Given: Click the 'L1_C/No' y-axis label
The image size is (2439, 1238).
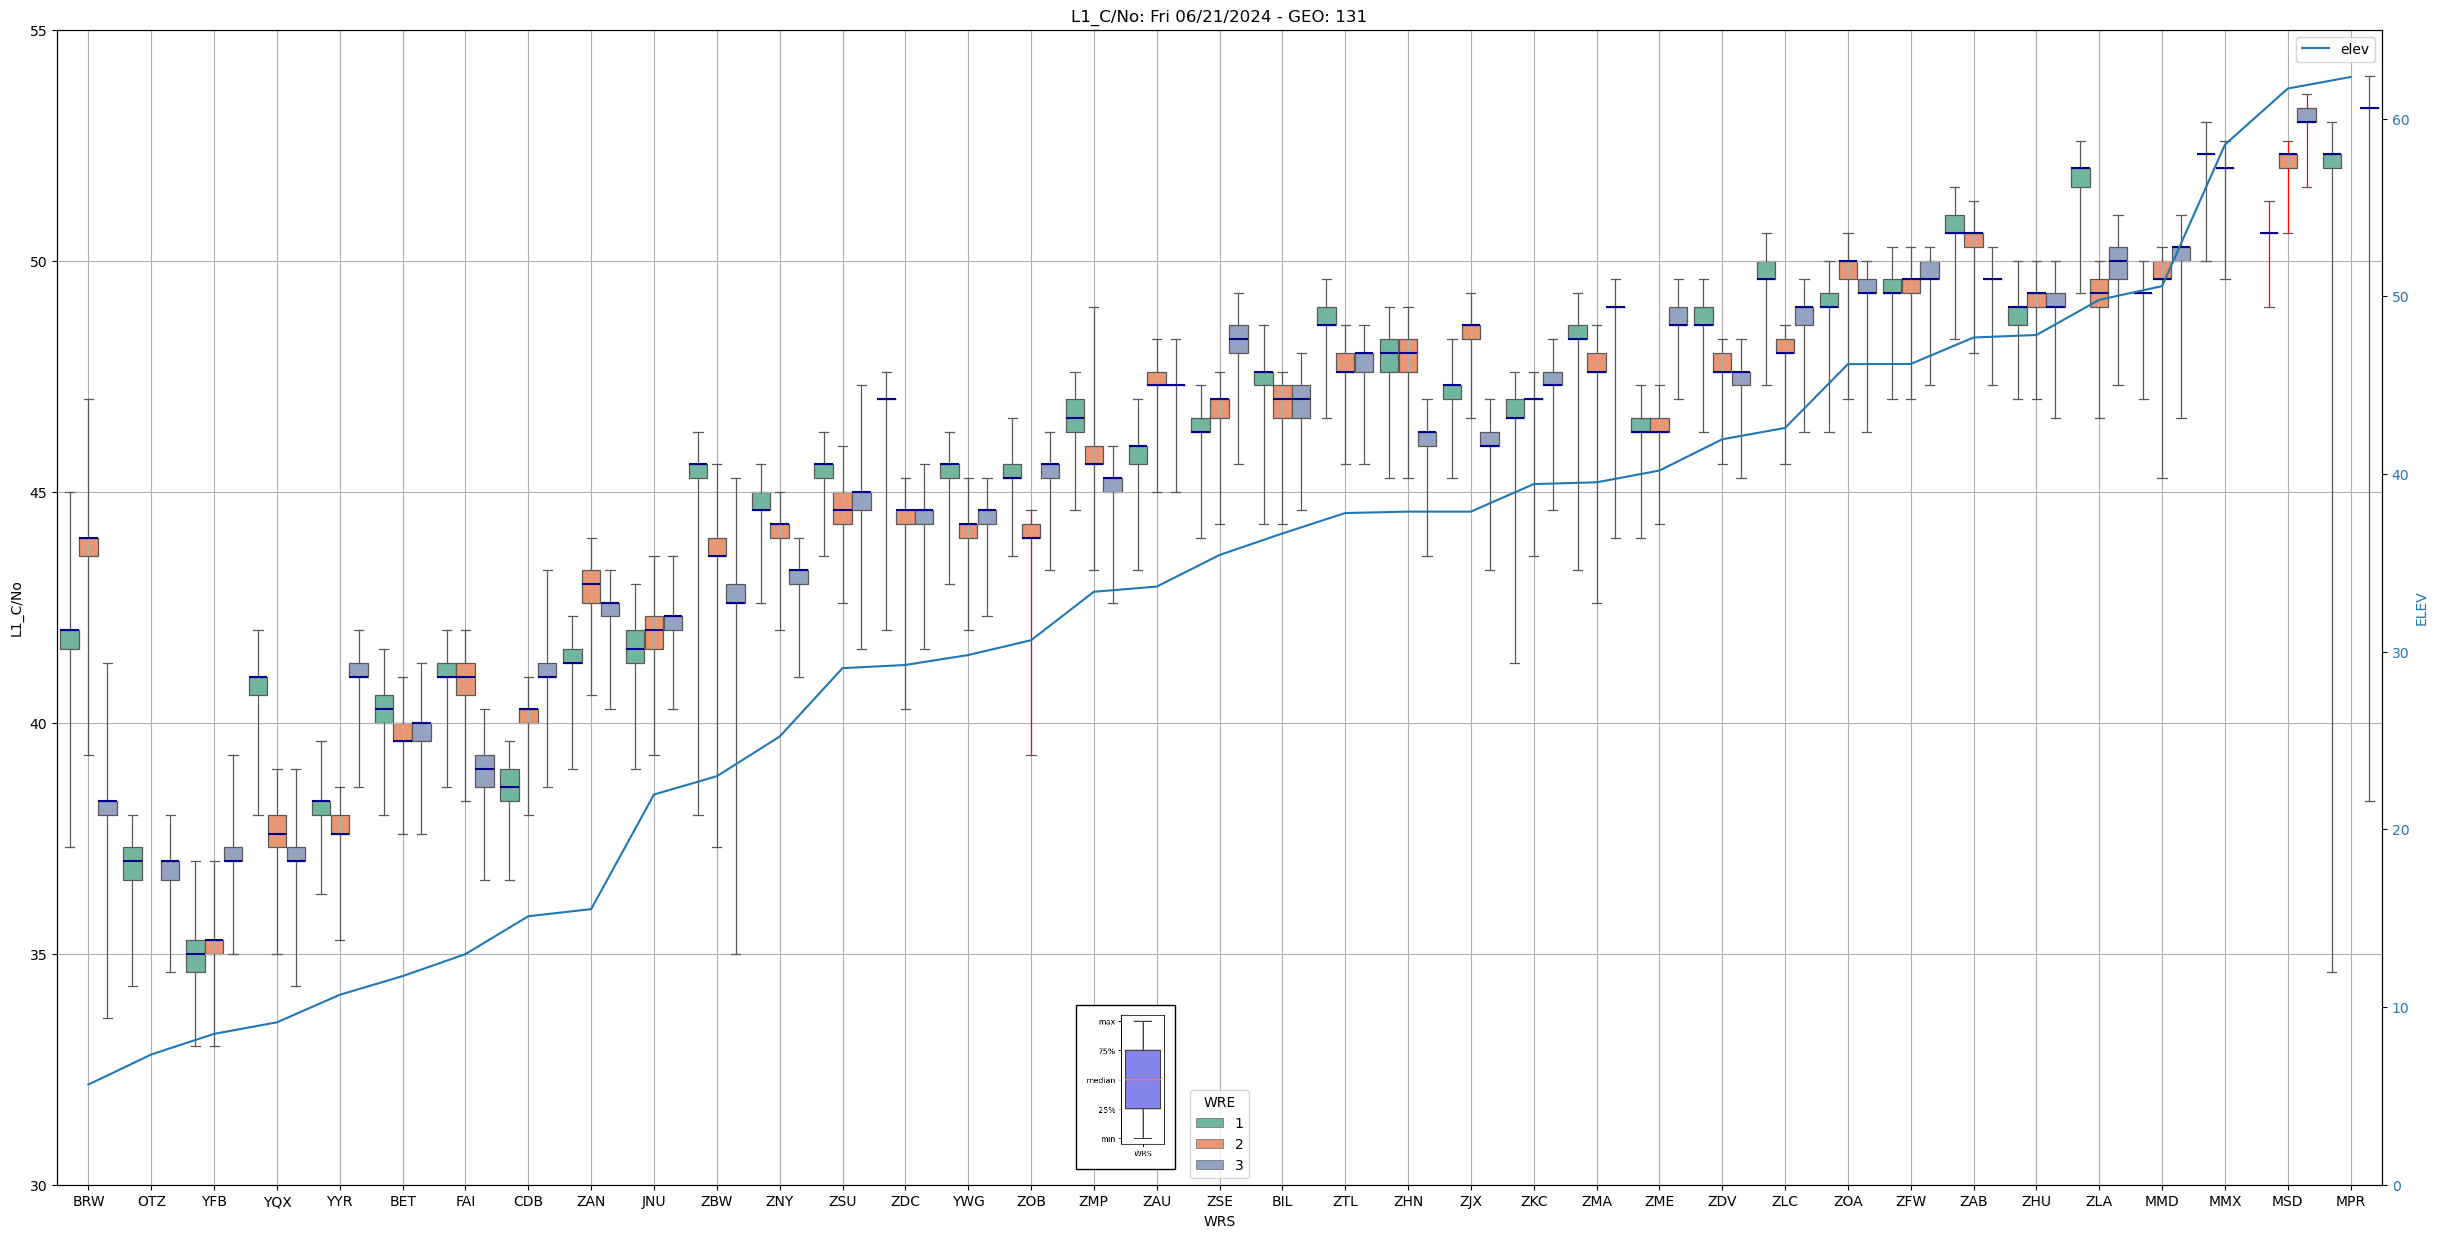Looking at the screenshot, I should pos(16,609).
